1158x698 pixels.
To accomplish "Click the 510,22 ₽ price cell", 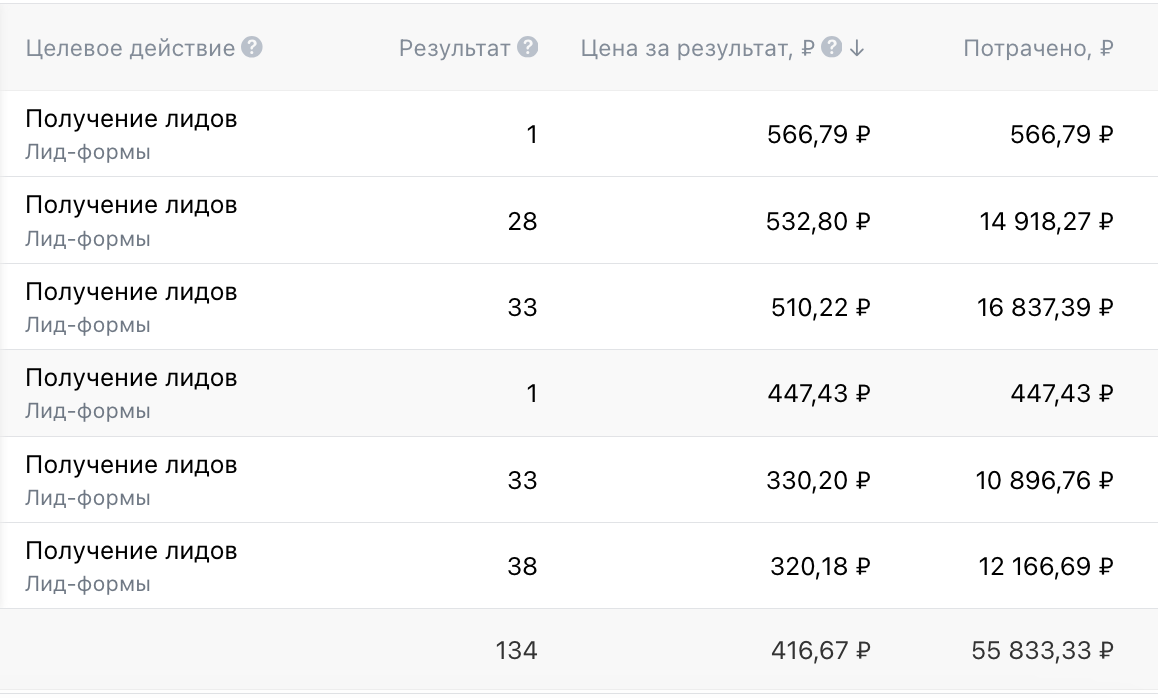I will (820, 307).
